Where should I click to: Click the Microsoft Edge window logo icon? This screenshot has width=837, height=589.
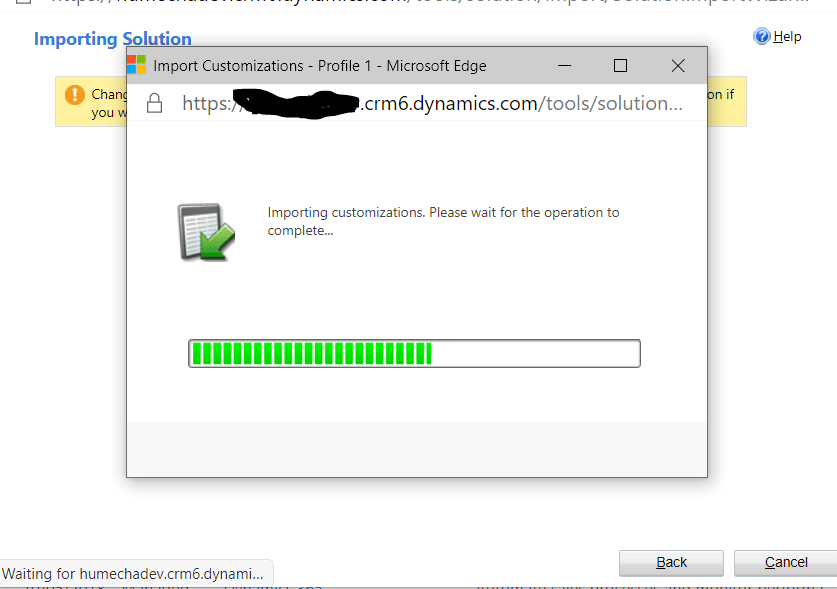137,65
